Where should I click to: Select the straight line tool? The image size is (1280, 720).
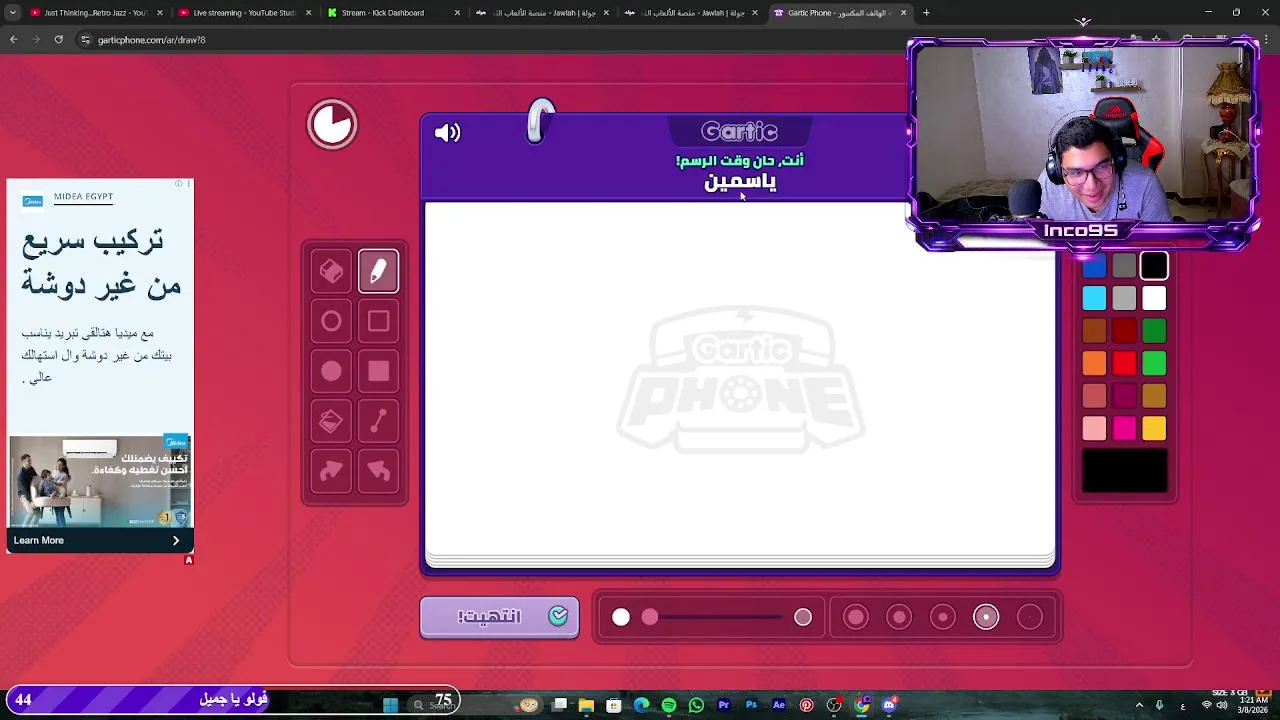[378, 421]
